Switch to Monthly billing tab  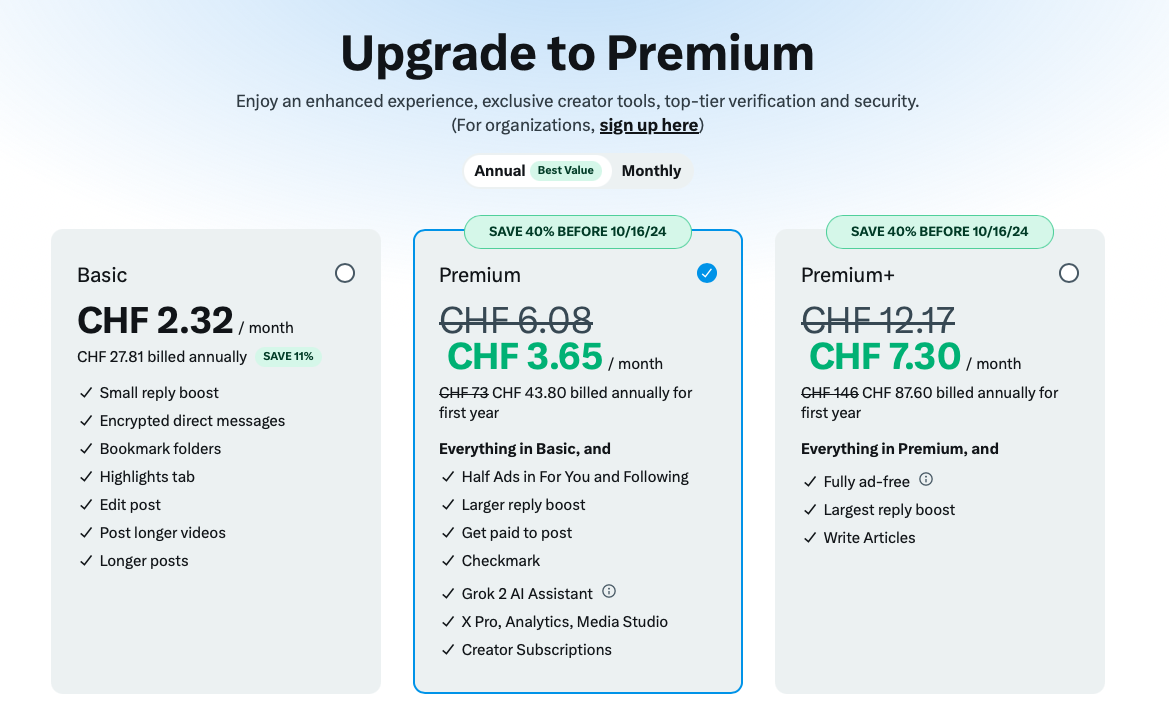click(x=651, y=171)
